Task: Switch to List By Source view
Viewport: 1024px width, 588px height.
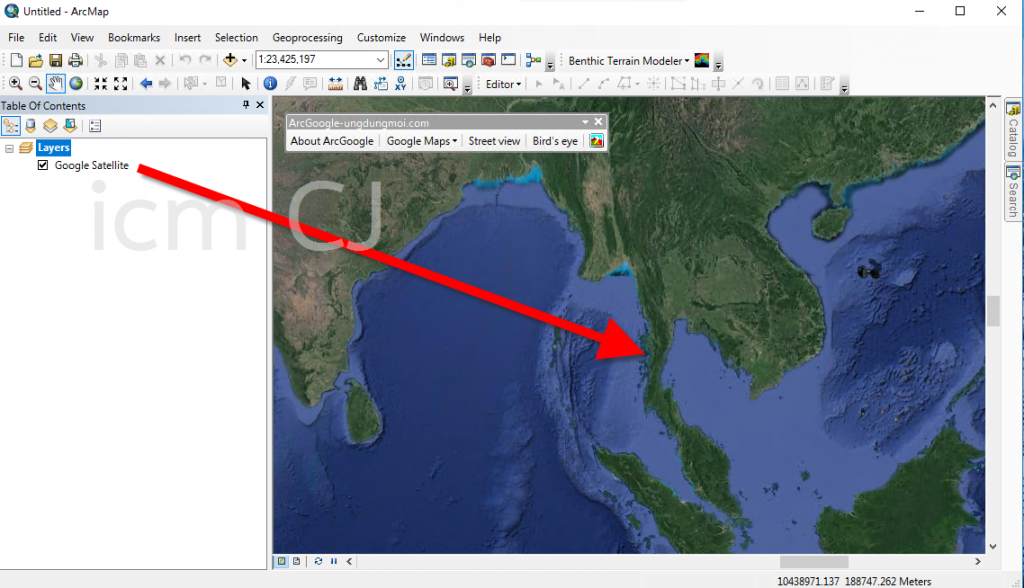Action: coord(30,125)
